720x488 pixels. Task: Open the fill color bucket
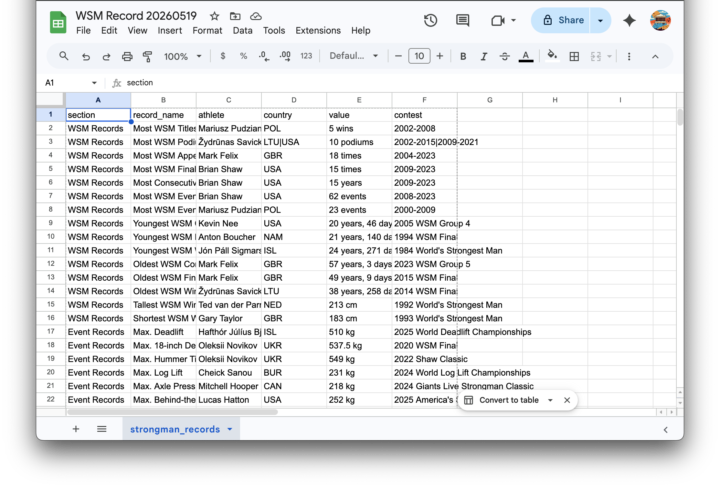click(552, 56)
